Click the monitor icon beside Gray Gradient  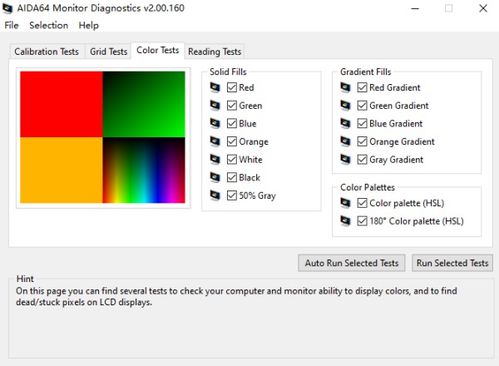tap(345, 159)
